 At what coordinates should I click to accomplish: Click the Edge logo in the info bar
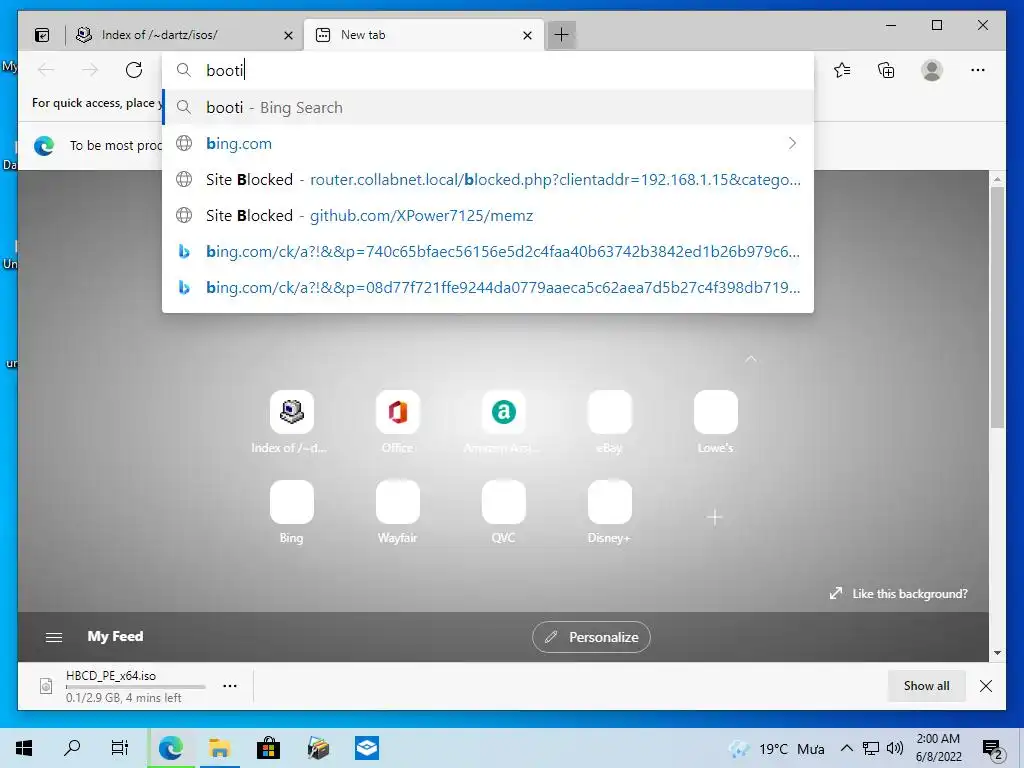point(44,145)
